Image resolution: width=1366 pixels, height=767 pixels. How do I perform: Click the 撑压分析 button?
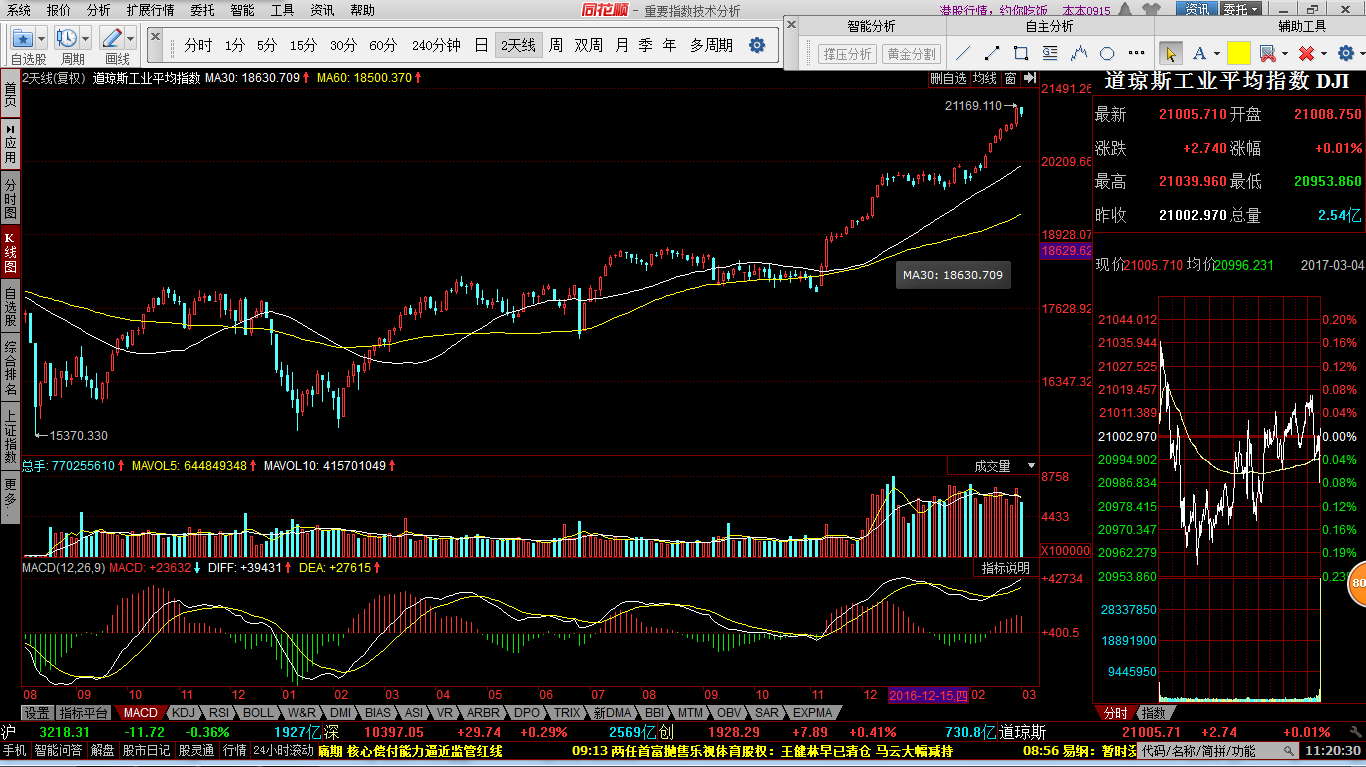846,54
